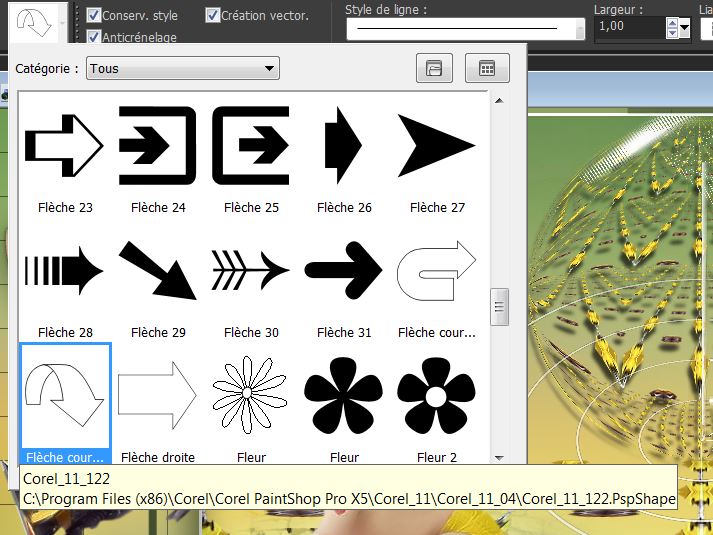The width and height of the screenshot is (713, 535).
Task: Click the shape list scrollbar thumb
Action: coord(499,307)
